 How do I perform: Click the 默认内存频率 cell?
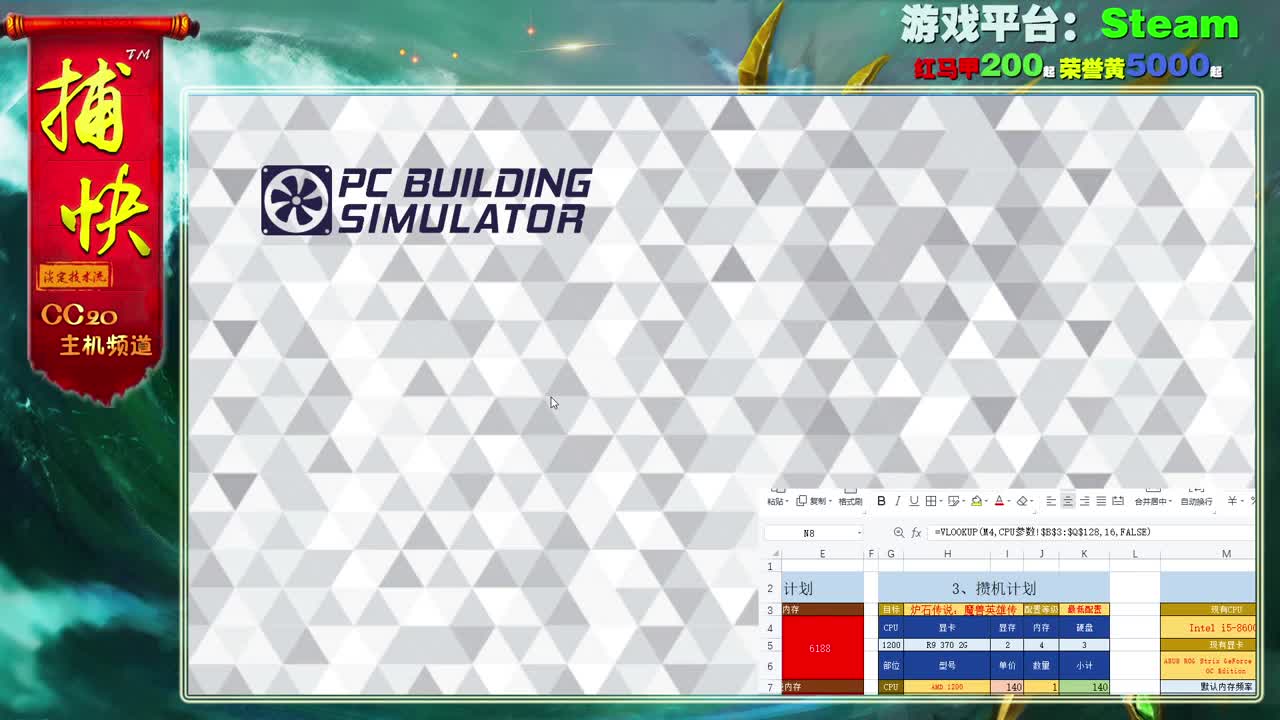(1208, 687)
